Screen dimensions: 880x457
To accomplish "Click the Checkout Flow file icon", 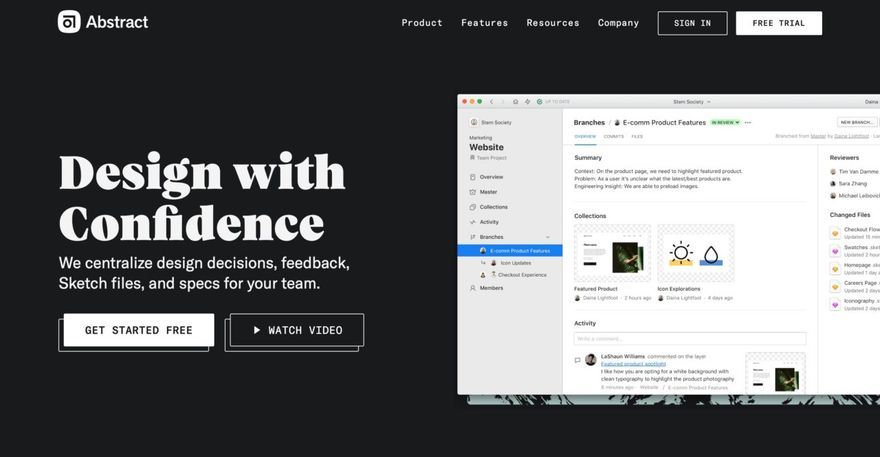I will (x=835, y=233).
